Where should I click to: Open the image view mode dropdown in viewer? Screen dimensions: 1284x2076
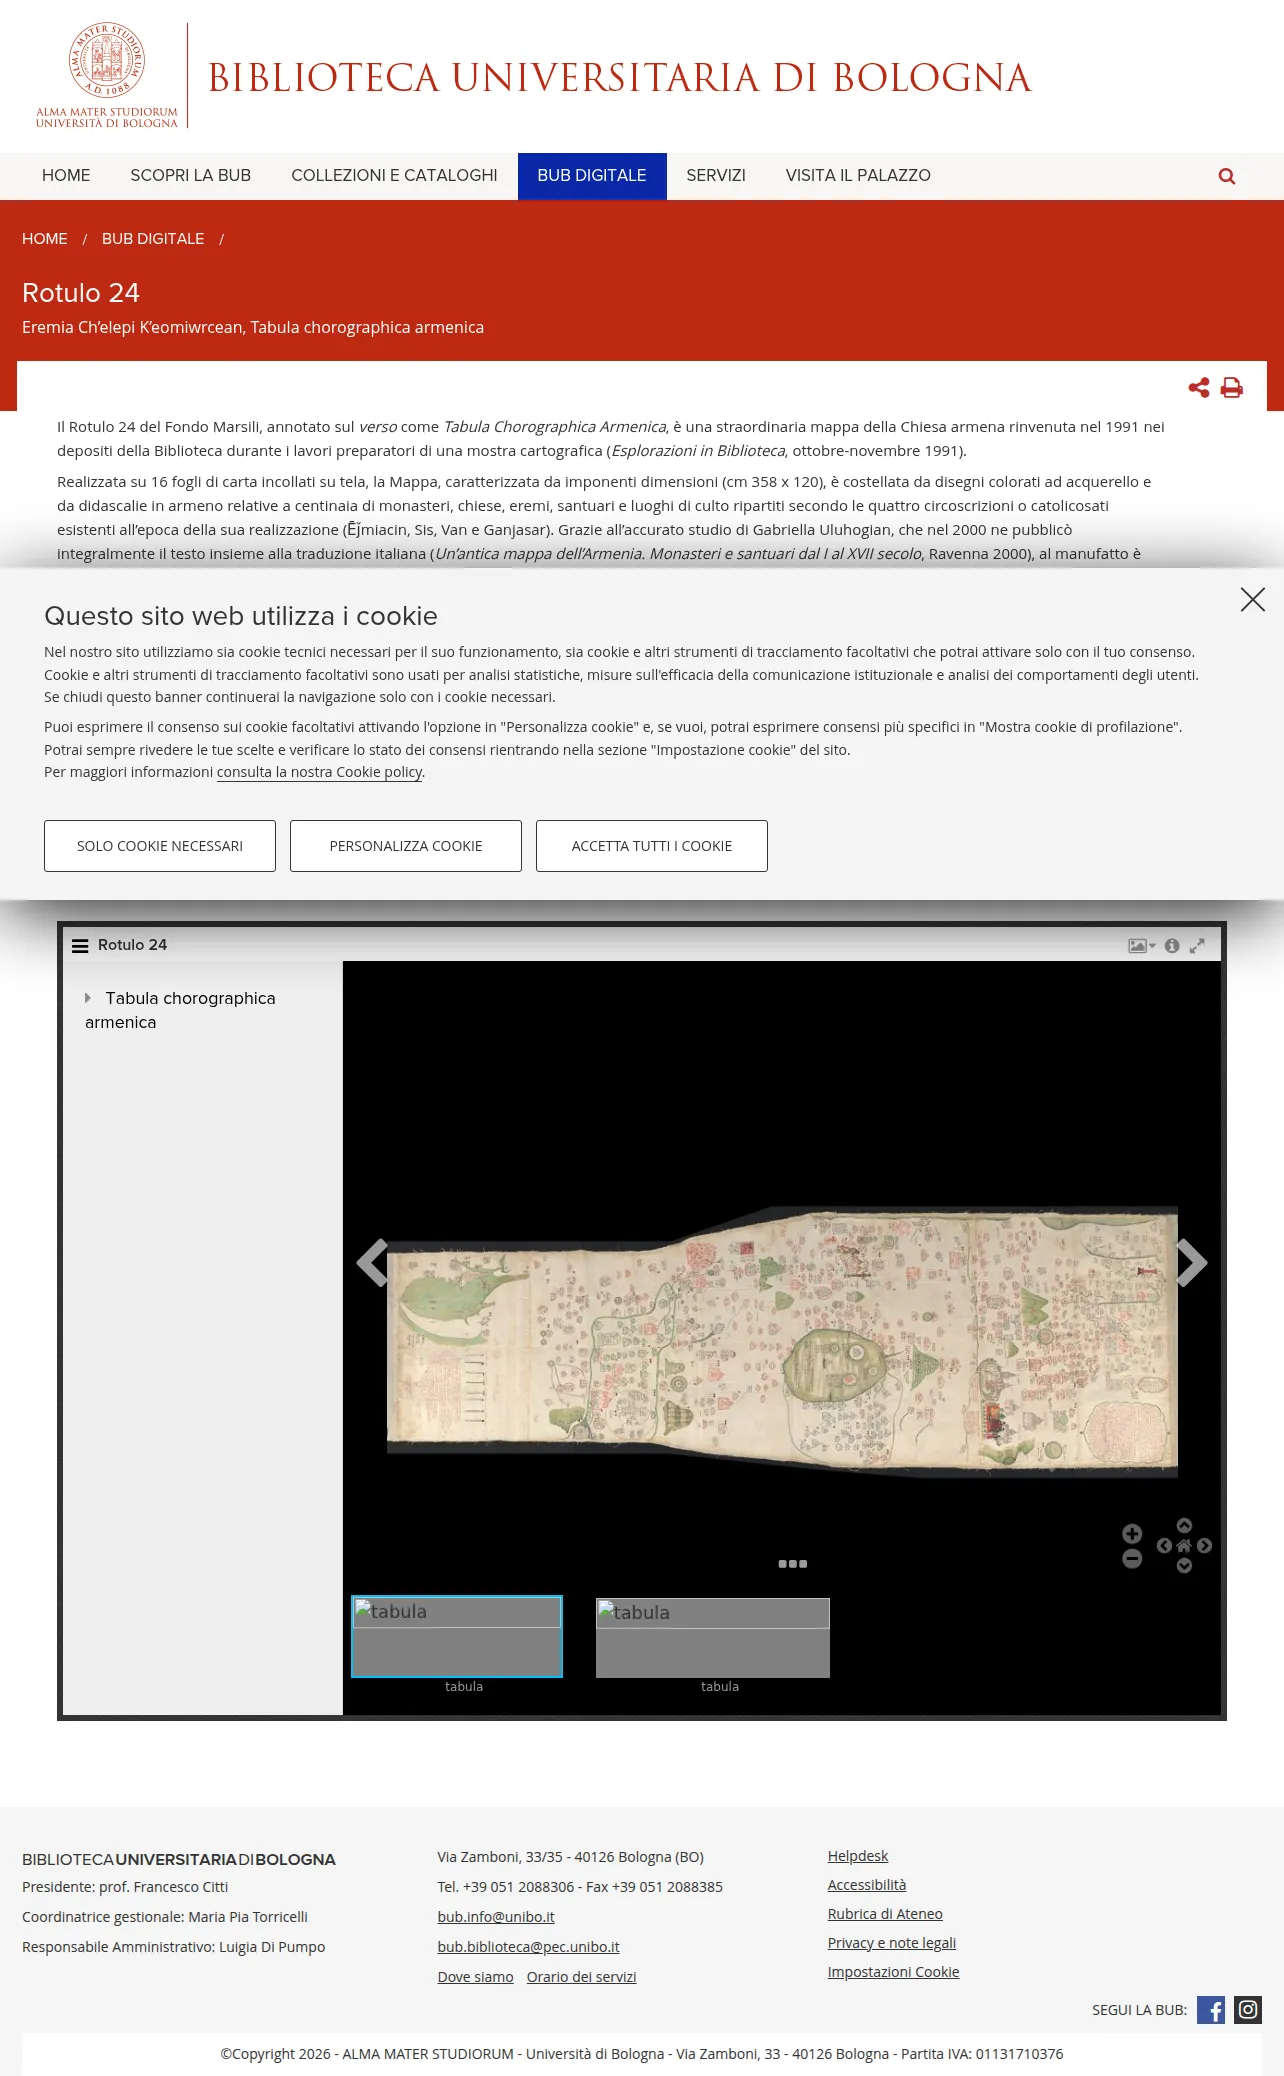1141,945
